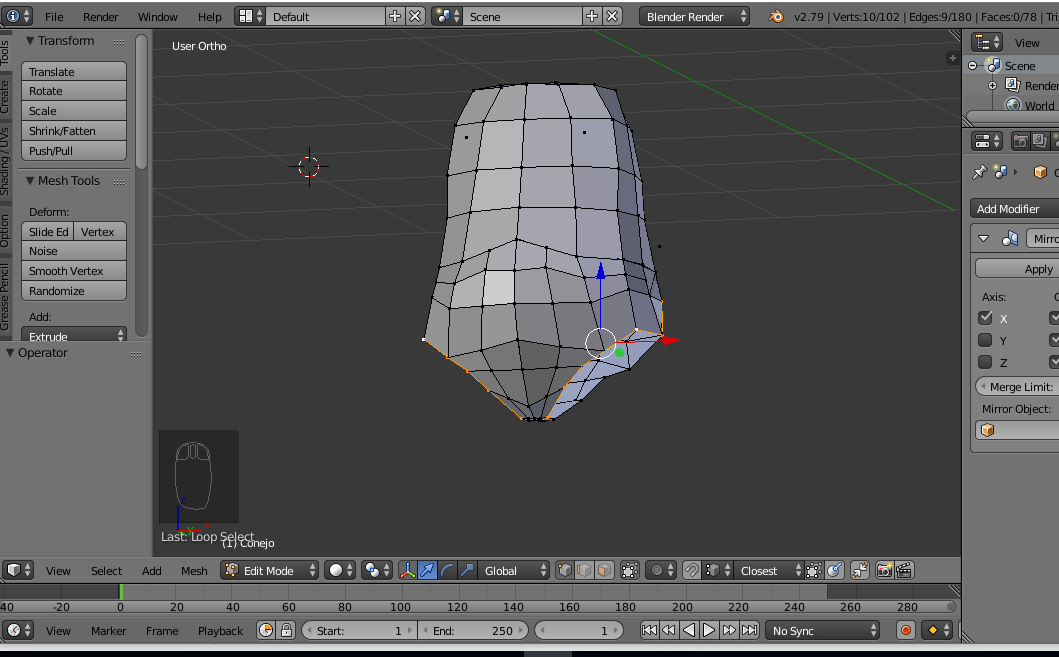Switch to edge select mode
Screen dimensions: 1059x657
584,571
